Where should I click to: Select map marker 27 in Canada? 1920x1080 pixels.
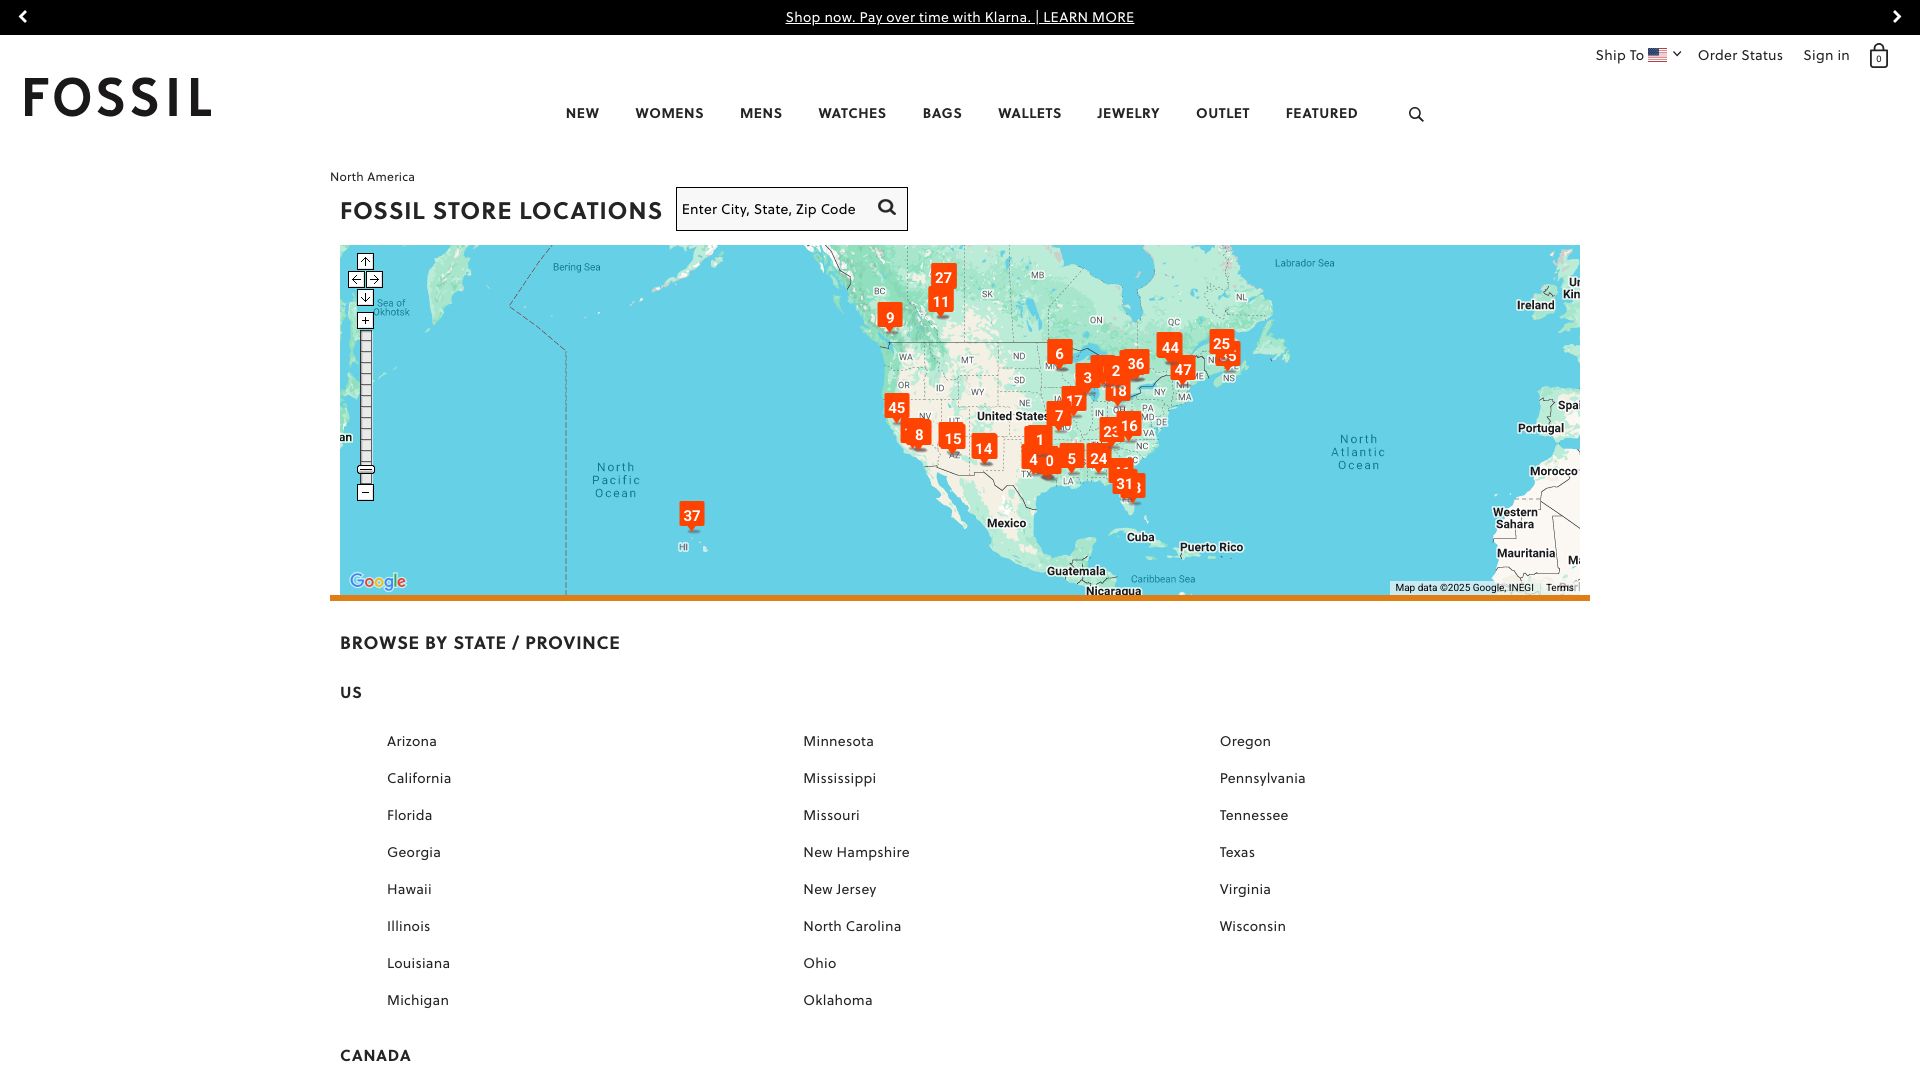[943, 277]
